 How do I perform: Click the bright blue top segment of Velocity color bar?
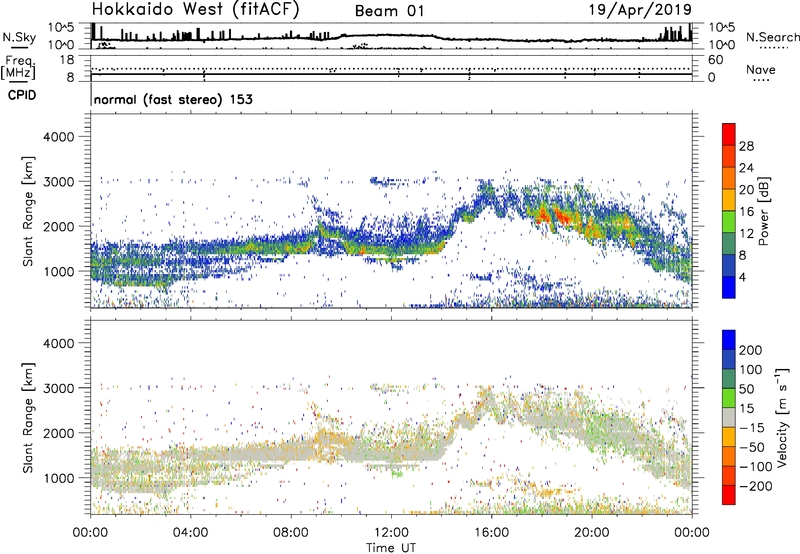pos(729,340)
